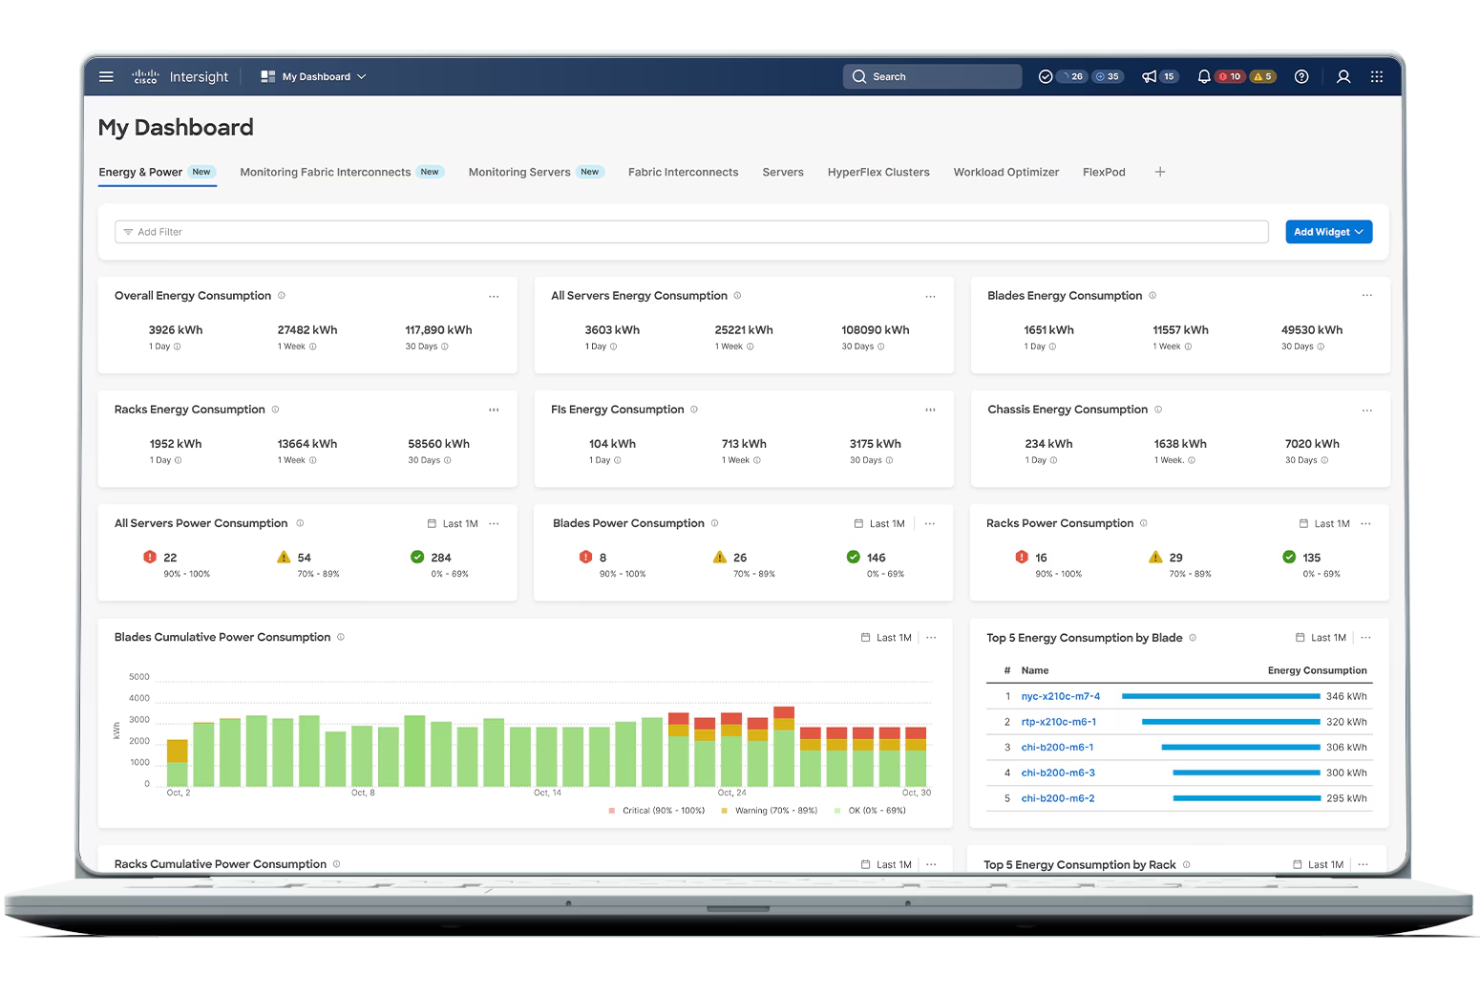Change Top 5 Energy by Blade Last 1M range
Viewport: 1480px width, 987px height.
pos(1321,637)
